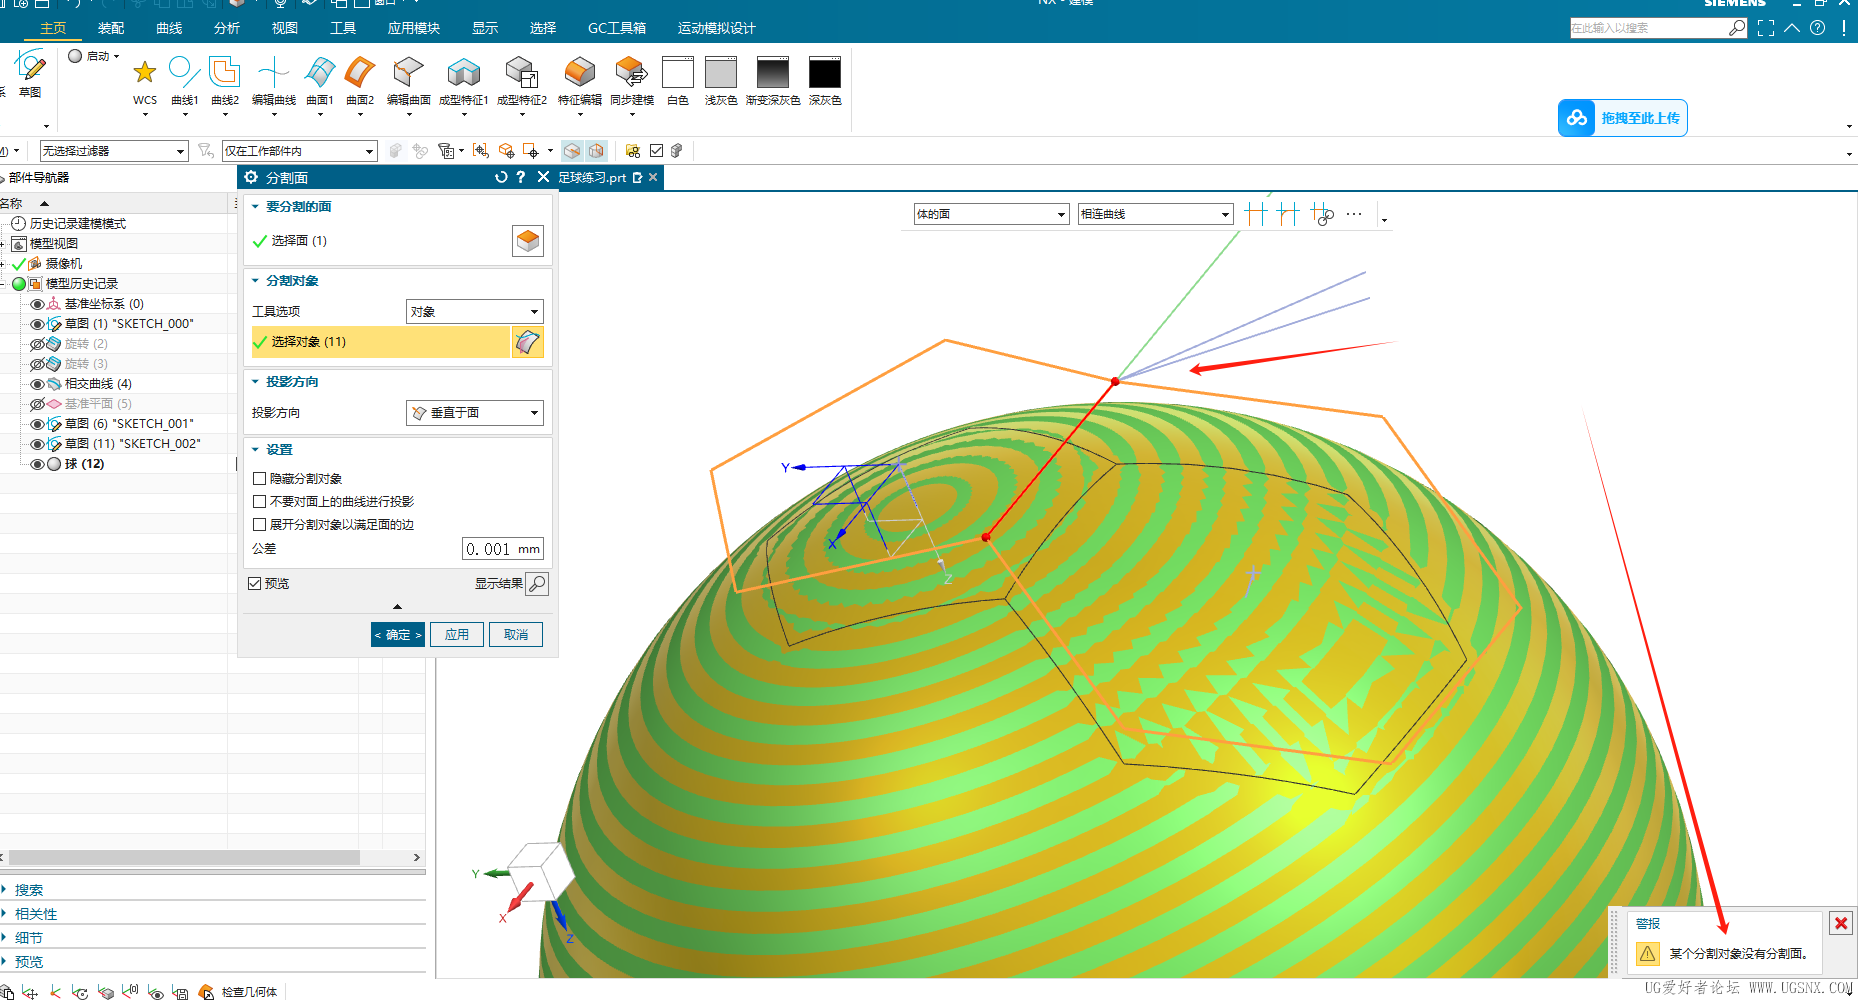
Task: Click the 取消 cancel button
Action: [x=516, y=635]
